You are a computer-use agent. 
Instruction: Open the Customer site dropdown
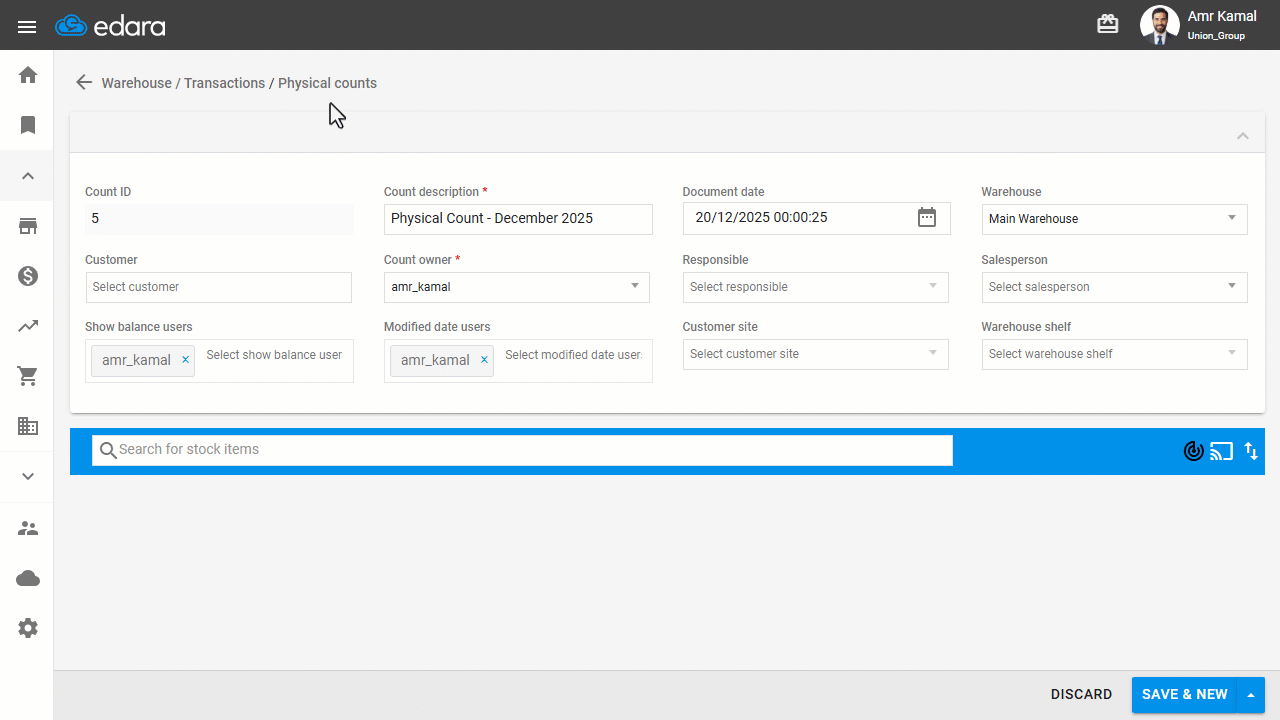816,354
